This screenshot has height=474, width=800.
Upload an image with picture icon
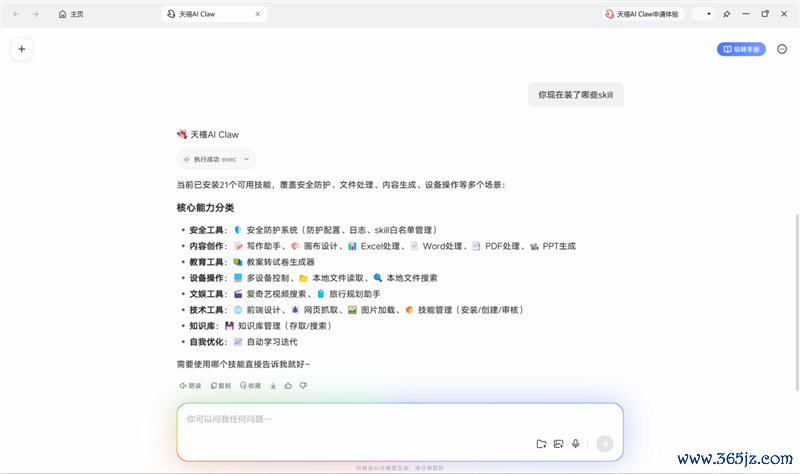click(559, 444)
